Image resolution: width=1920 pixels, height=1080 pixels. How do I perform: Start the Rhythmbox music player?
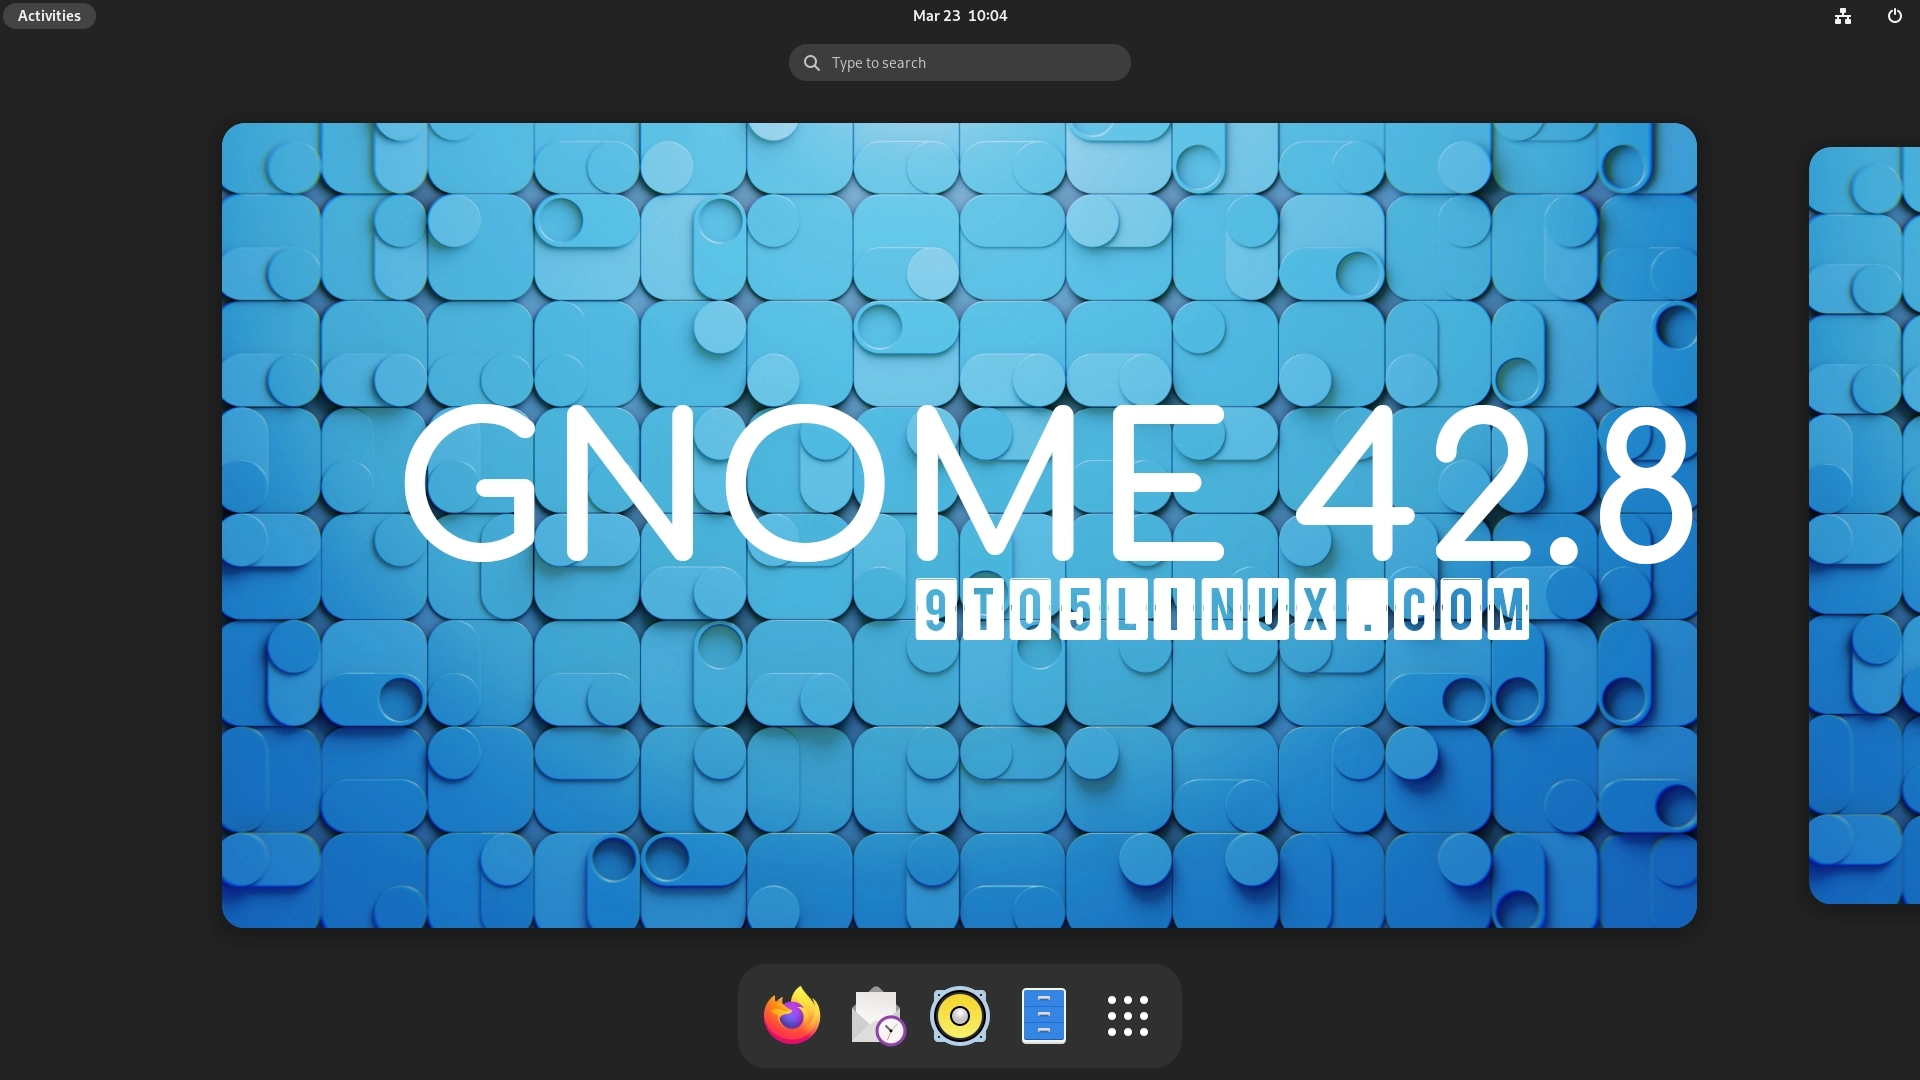coord(959,1015)
